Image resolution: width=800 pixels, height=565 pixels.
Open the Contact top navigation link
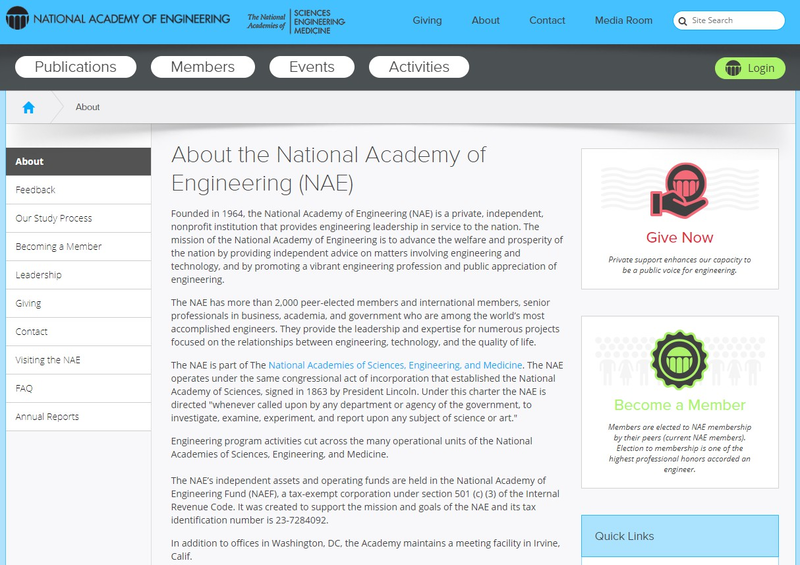547,20
